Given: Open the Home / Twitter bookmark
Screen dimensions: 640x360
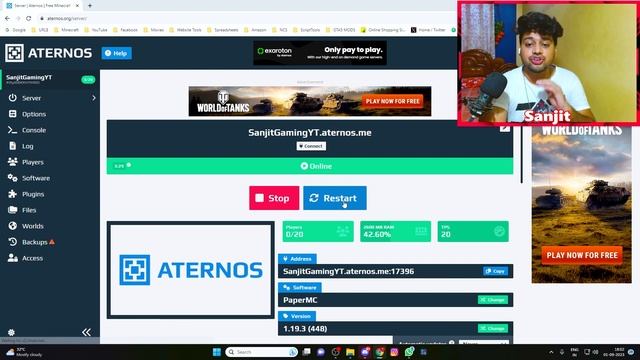Looking at the screenshot, I should pyautogui.click(x=428, y=30).
